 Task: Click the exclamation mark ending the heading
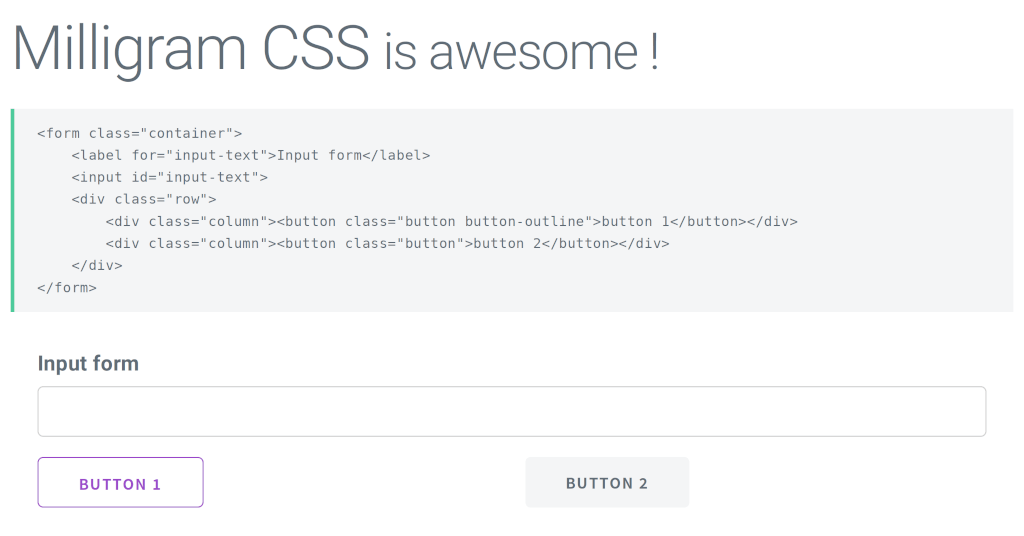[x=653, y=52]
